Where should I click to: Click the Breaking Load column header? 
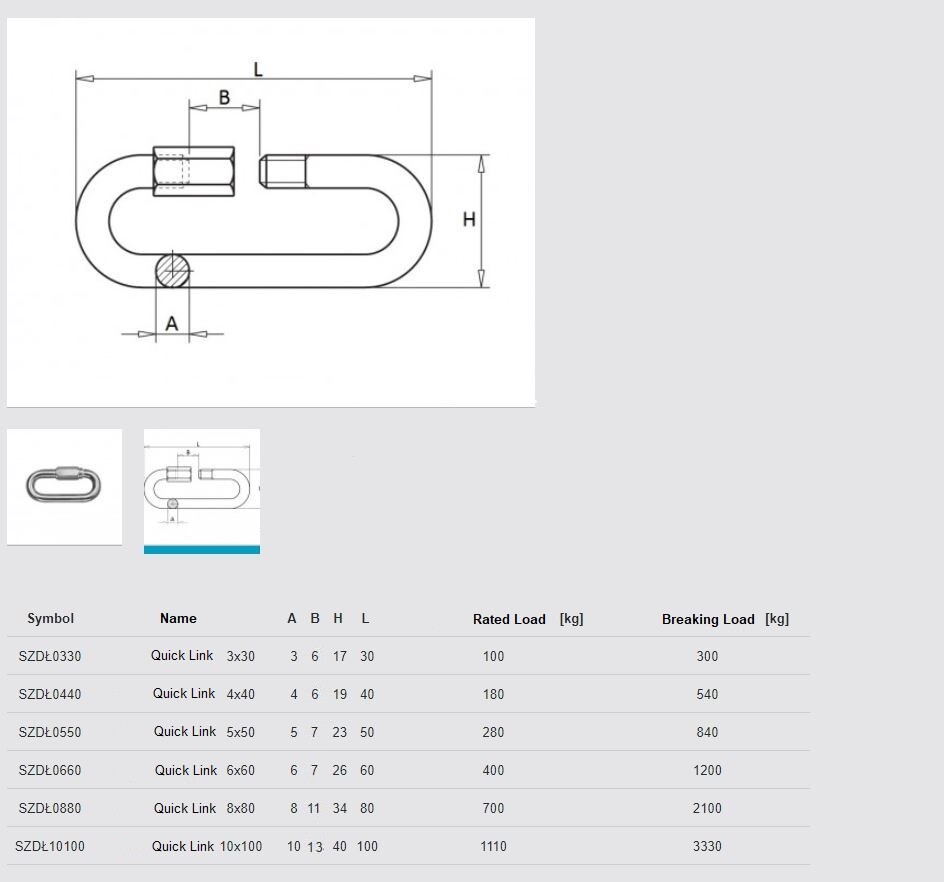click(708, 620)
